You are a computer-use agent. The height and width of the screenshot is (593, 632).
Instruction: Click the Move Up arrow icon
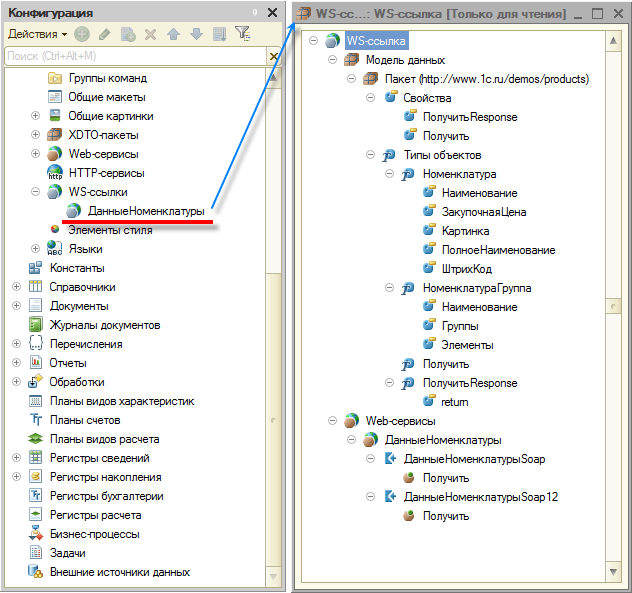173,34
